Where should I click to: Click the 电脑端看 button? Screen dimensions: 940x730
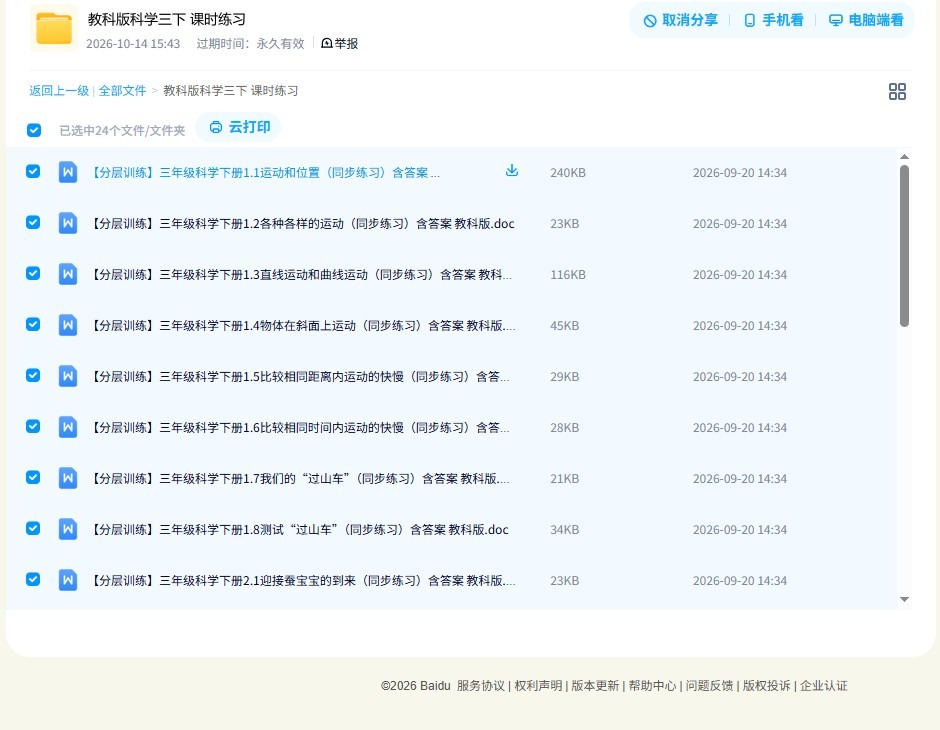click(866, 20)
